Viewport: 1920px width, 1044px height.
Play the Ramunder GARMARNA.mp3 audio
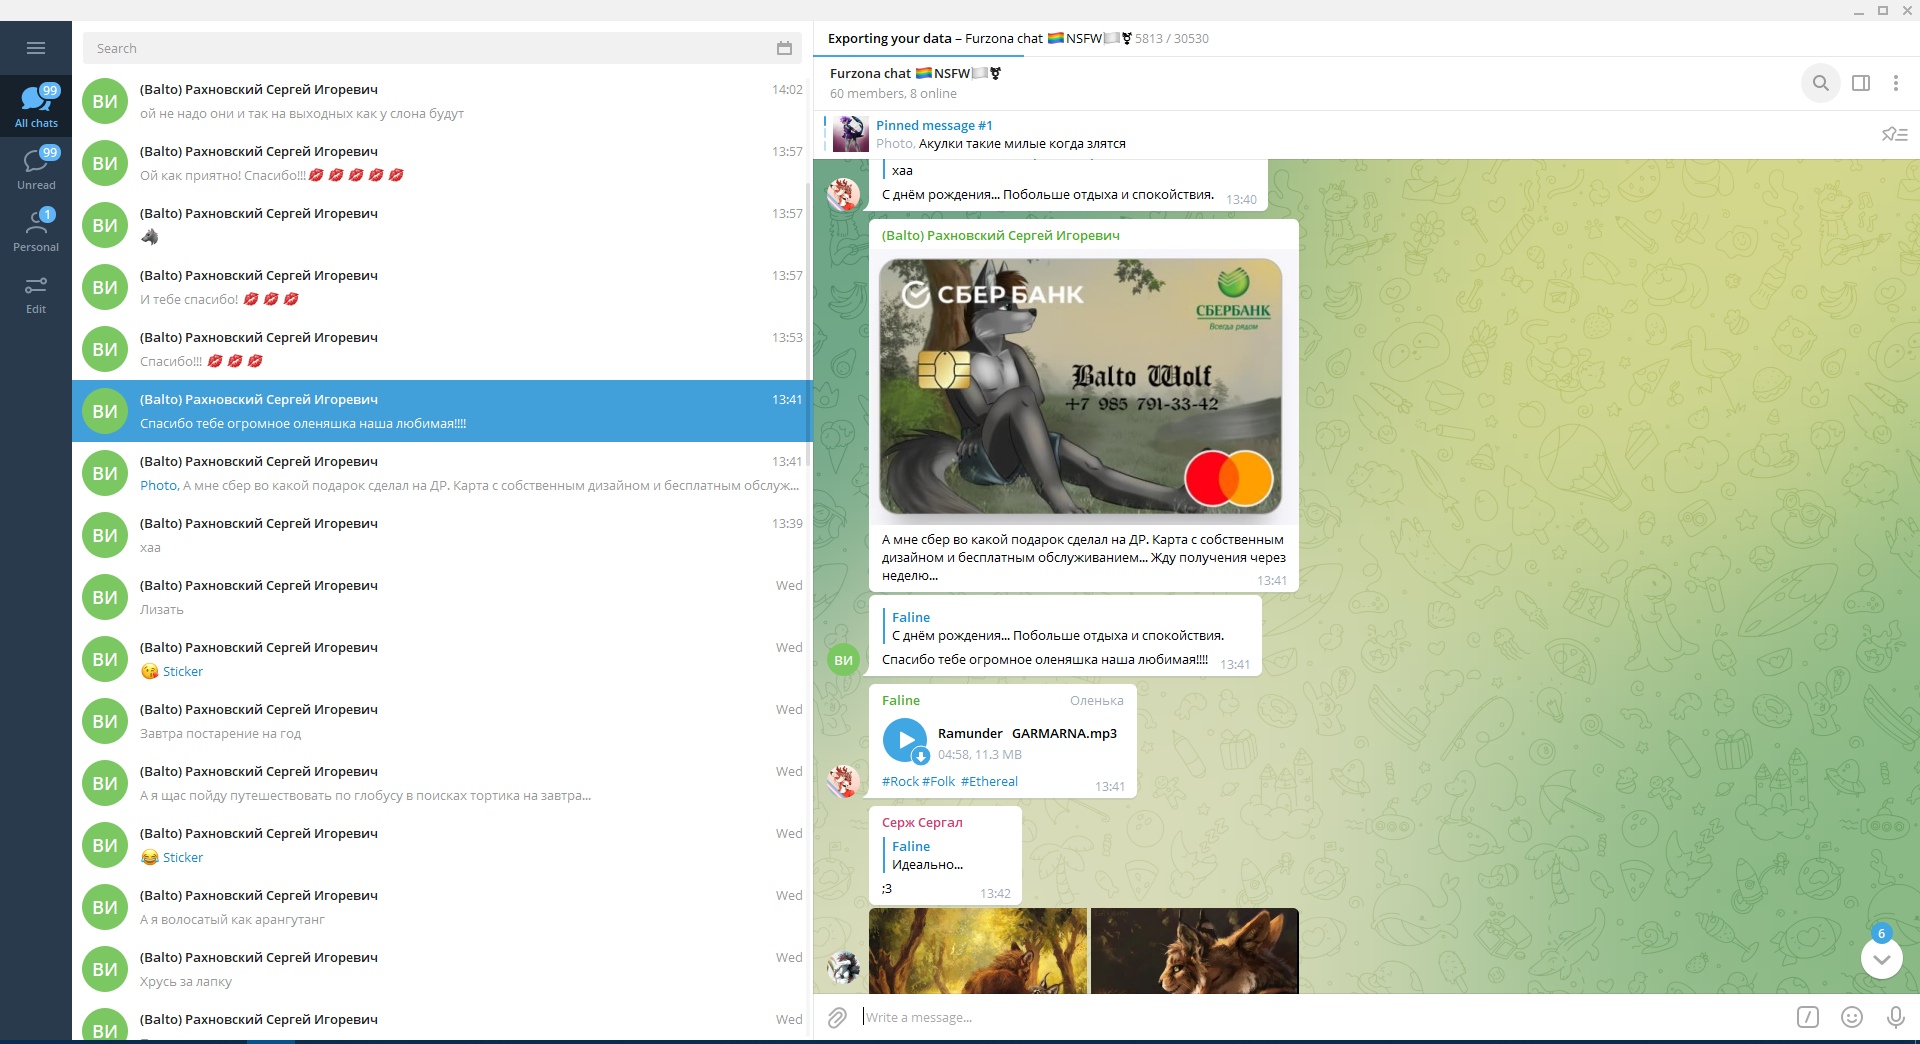point(905,741)
